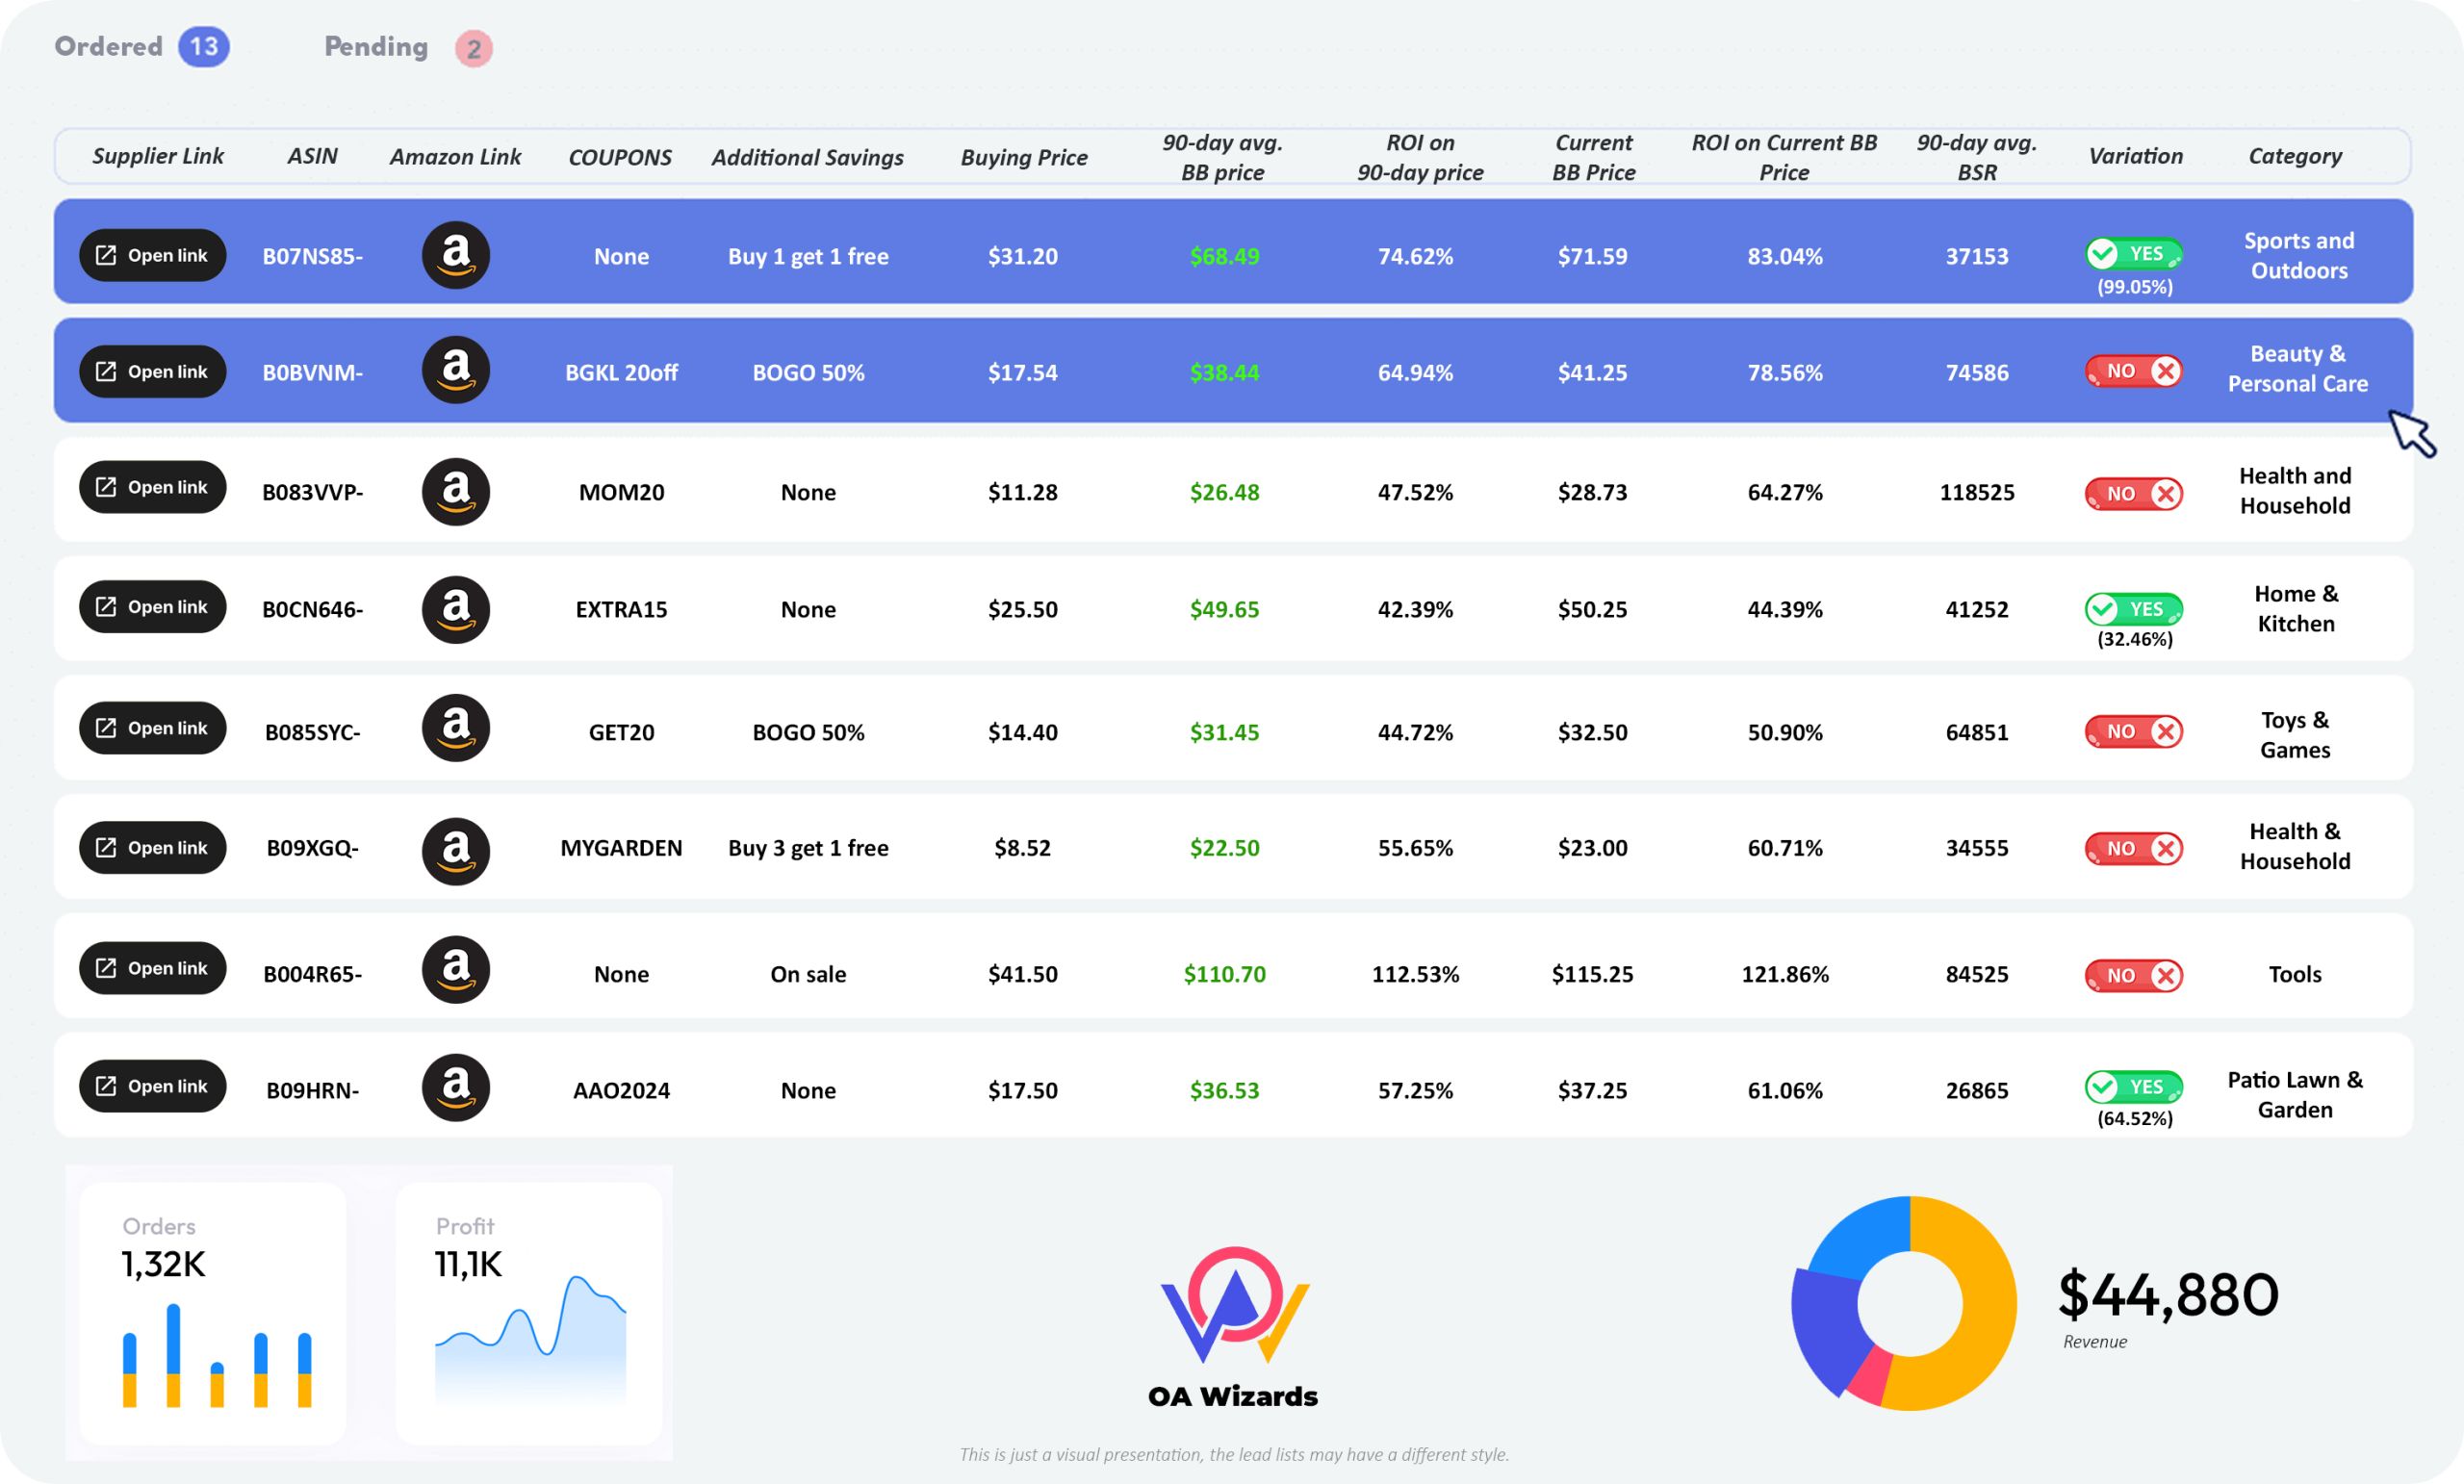The width and height of the screenshot is (2464, 1484).
Task: Click current BB price $50.25
Action: (x=1592, y=609)
